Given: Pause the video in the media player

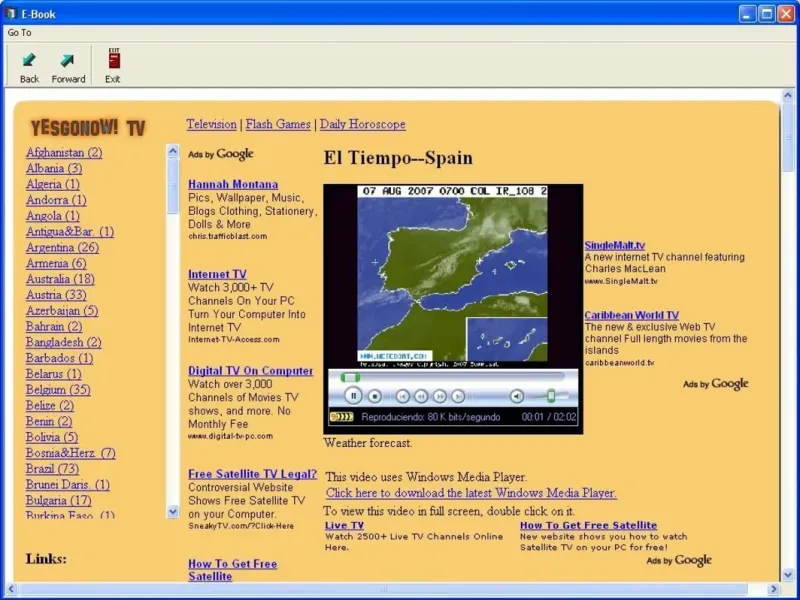Looking at the screenshot, I should [353, 396].
